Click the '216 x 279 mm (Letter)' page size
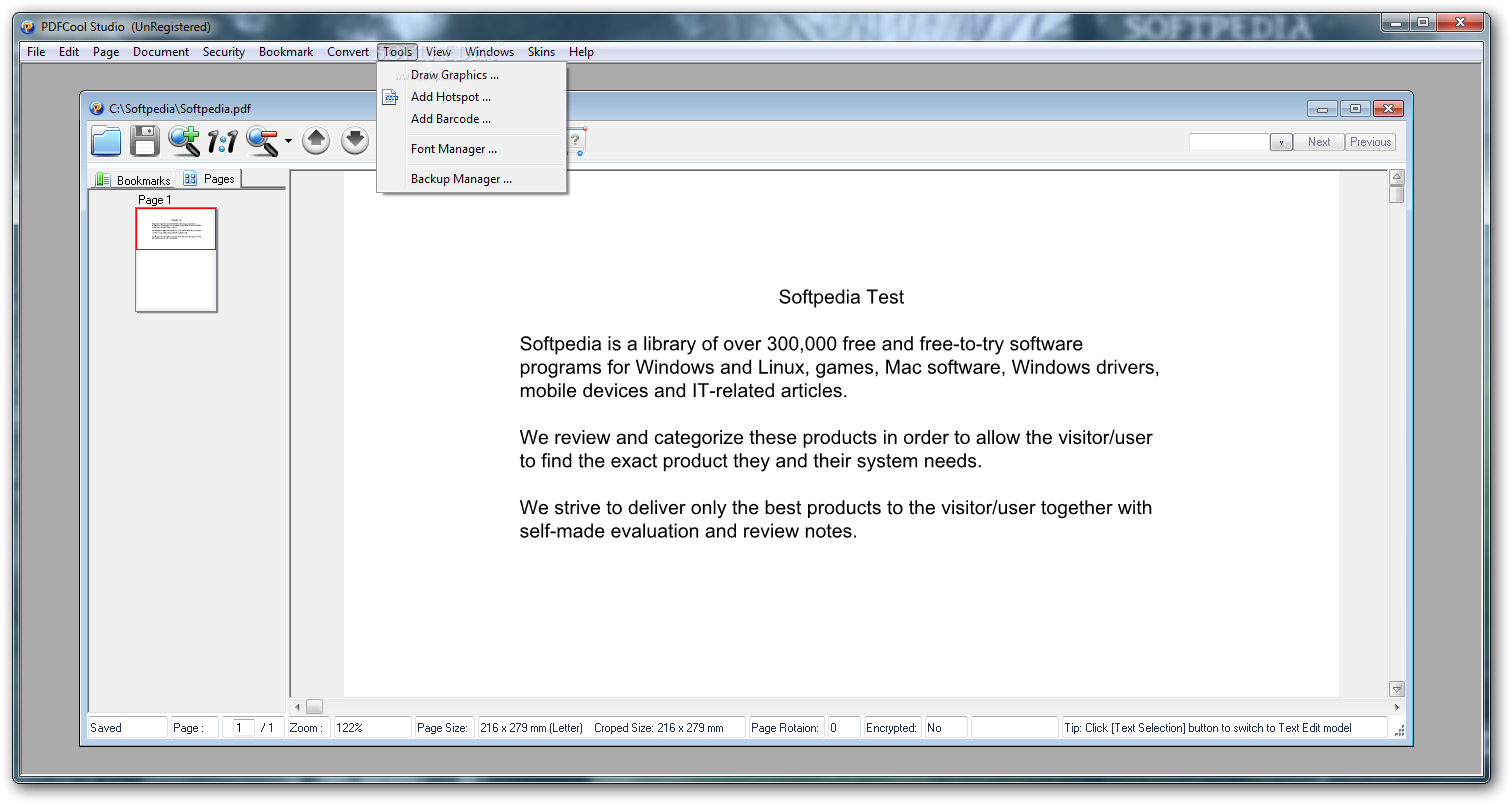 (x=531, y=728)
